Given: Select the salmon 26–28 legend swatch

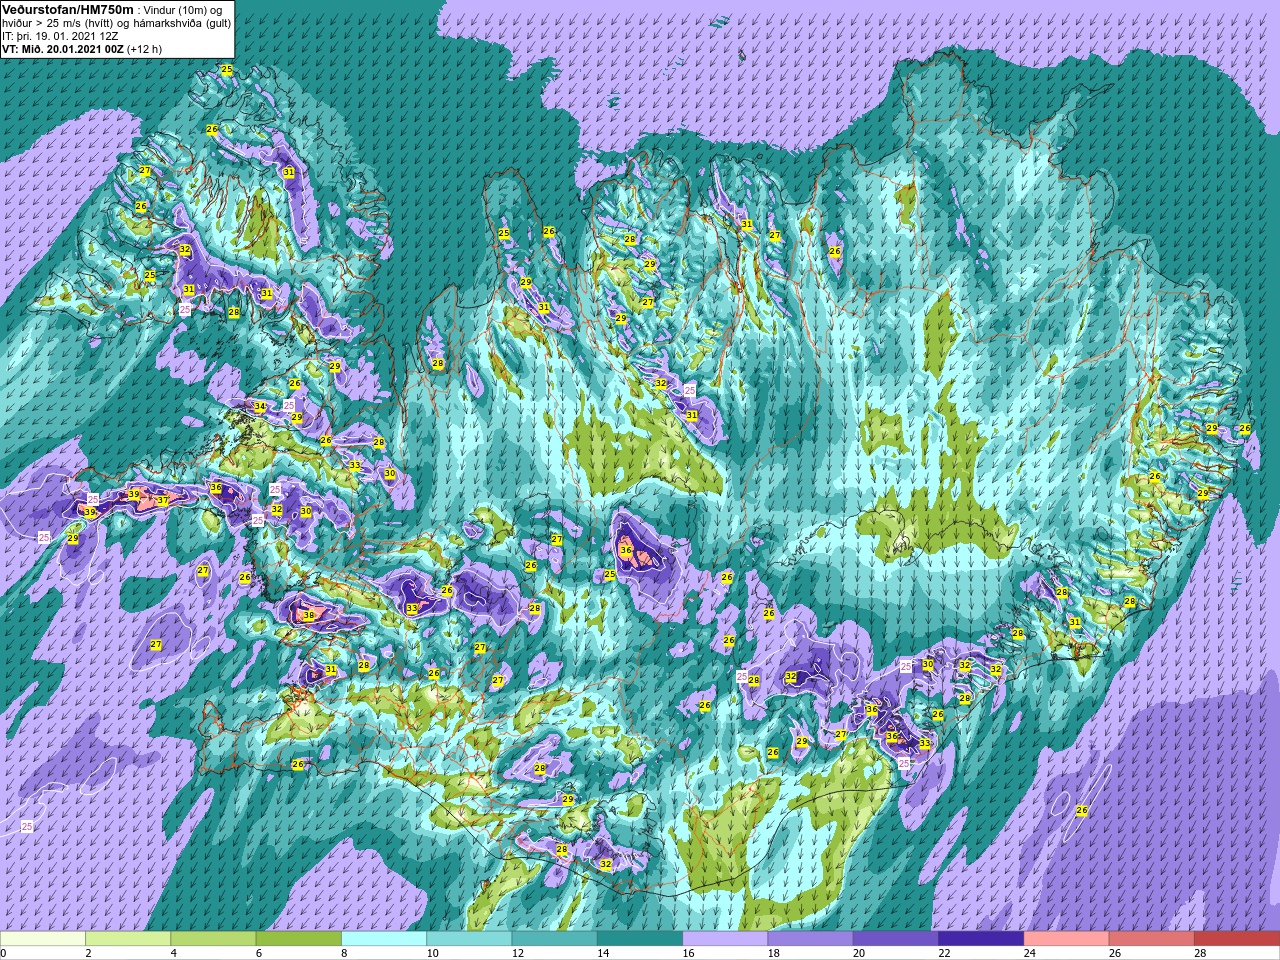Looking at the screenshot, I should pos(1151,939).
